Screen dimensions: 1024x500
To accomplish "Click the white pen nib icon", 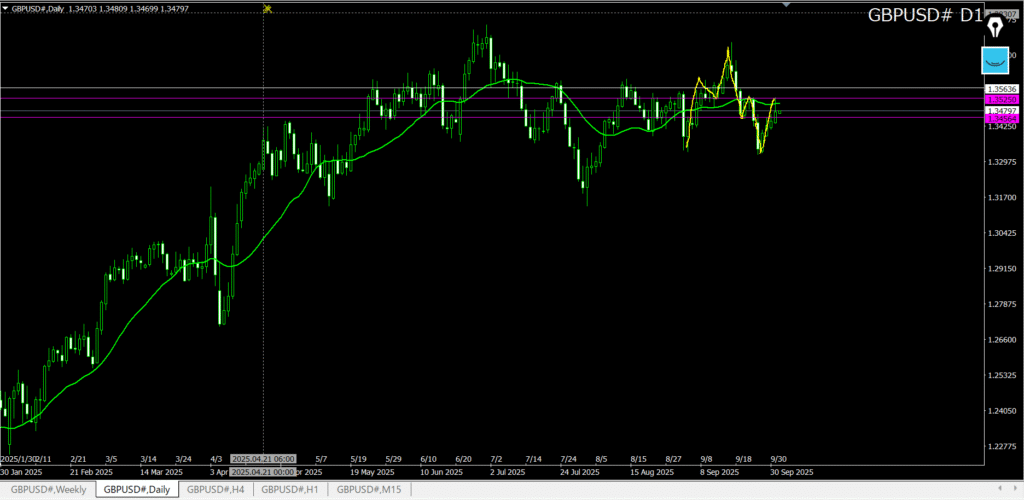I will pyautogui.click(x=995, y=25).
